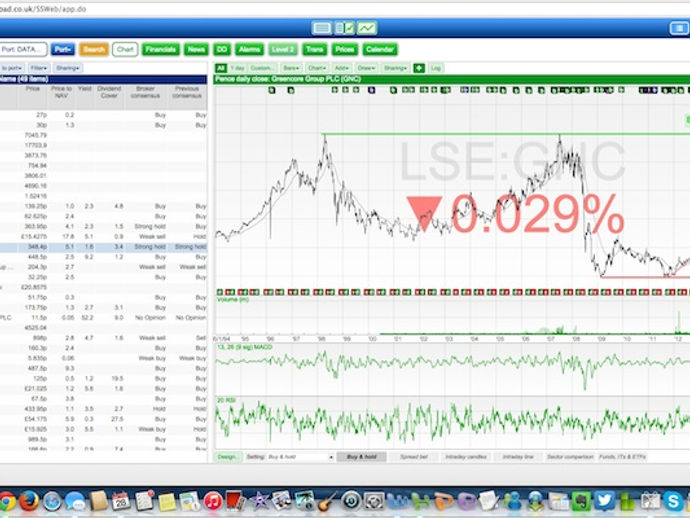
Task: Open the list Sharing dropdown
Action: point(67,68)
